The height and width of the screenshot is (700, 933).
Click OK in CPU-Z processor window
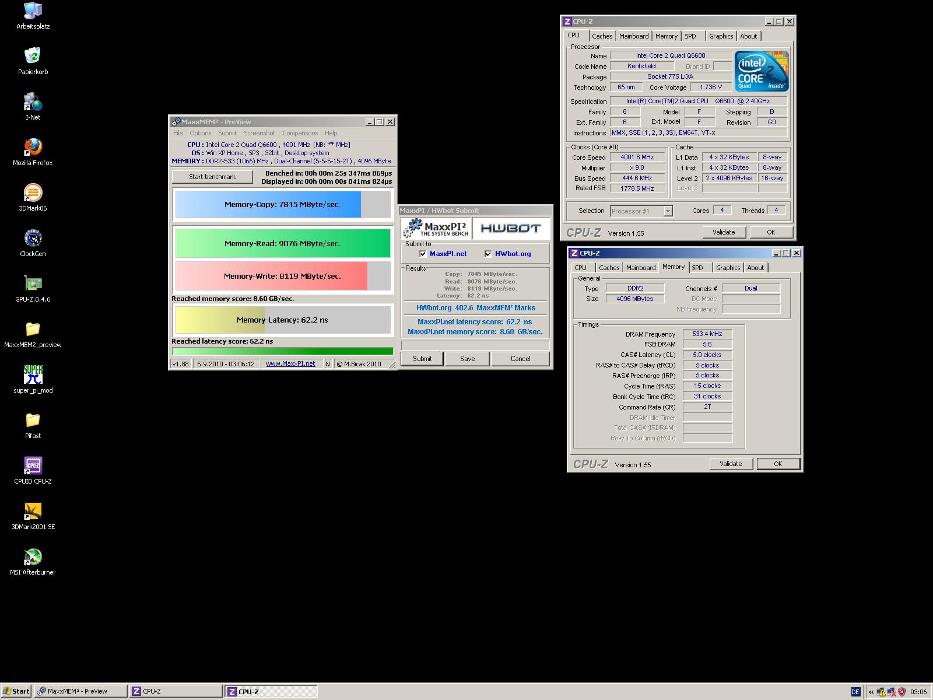pyautogui.click(x=771, y=232)
